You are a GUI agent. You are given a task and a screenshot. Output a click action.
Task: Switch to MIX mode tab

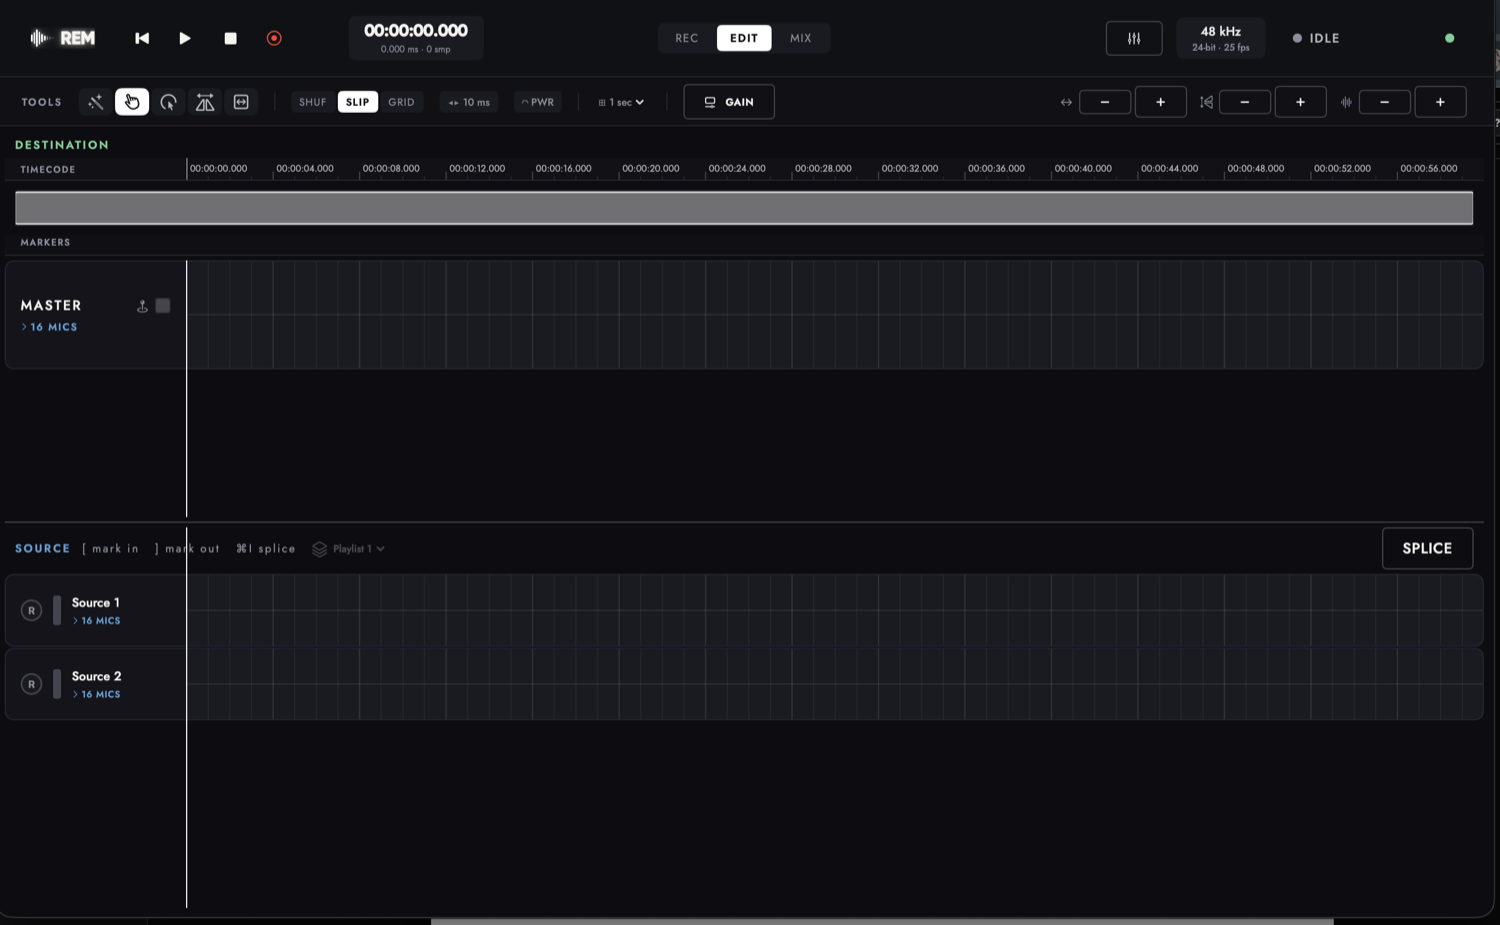tap(801, 38)
